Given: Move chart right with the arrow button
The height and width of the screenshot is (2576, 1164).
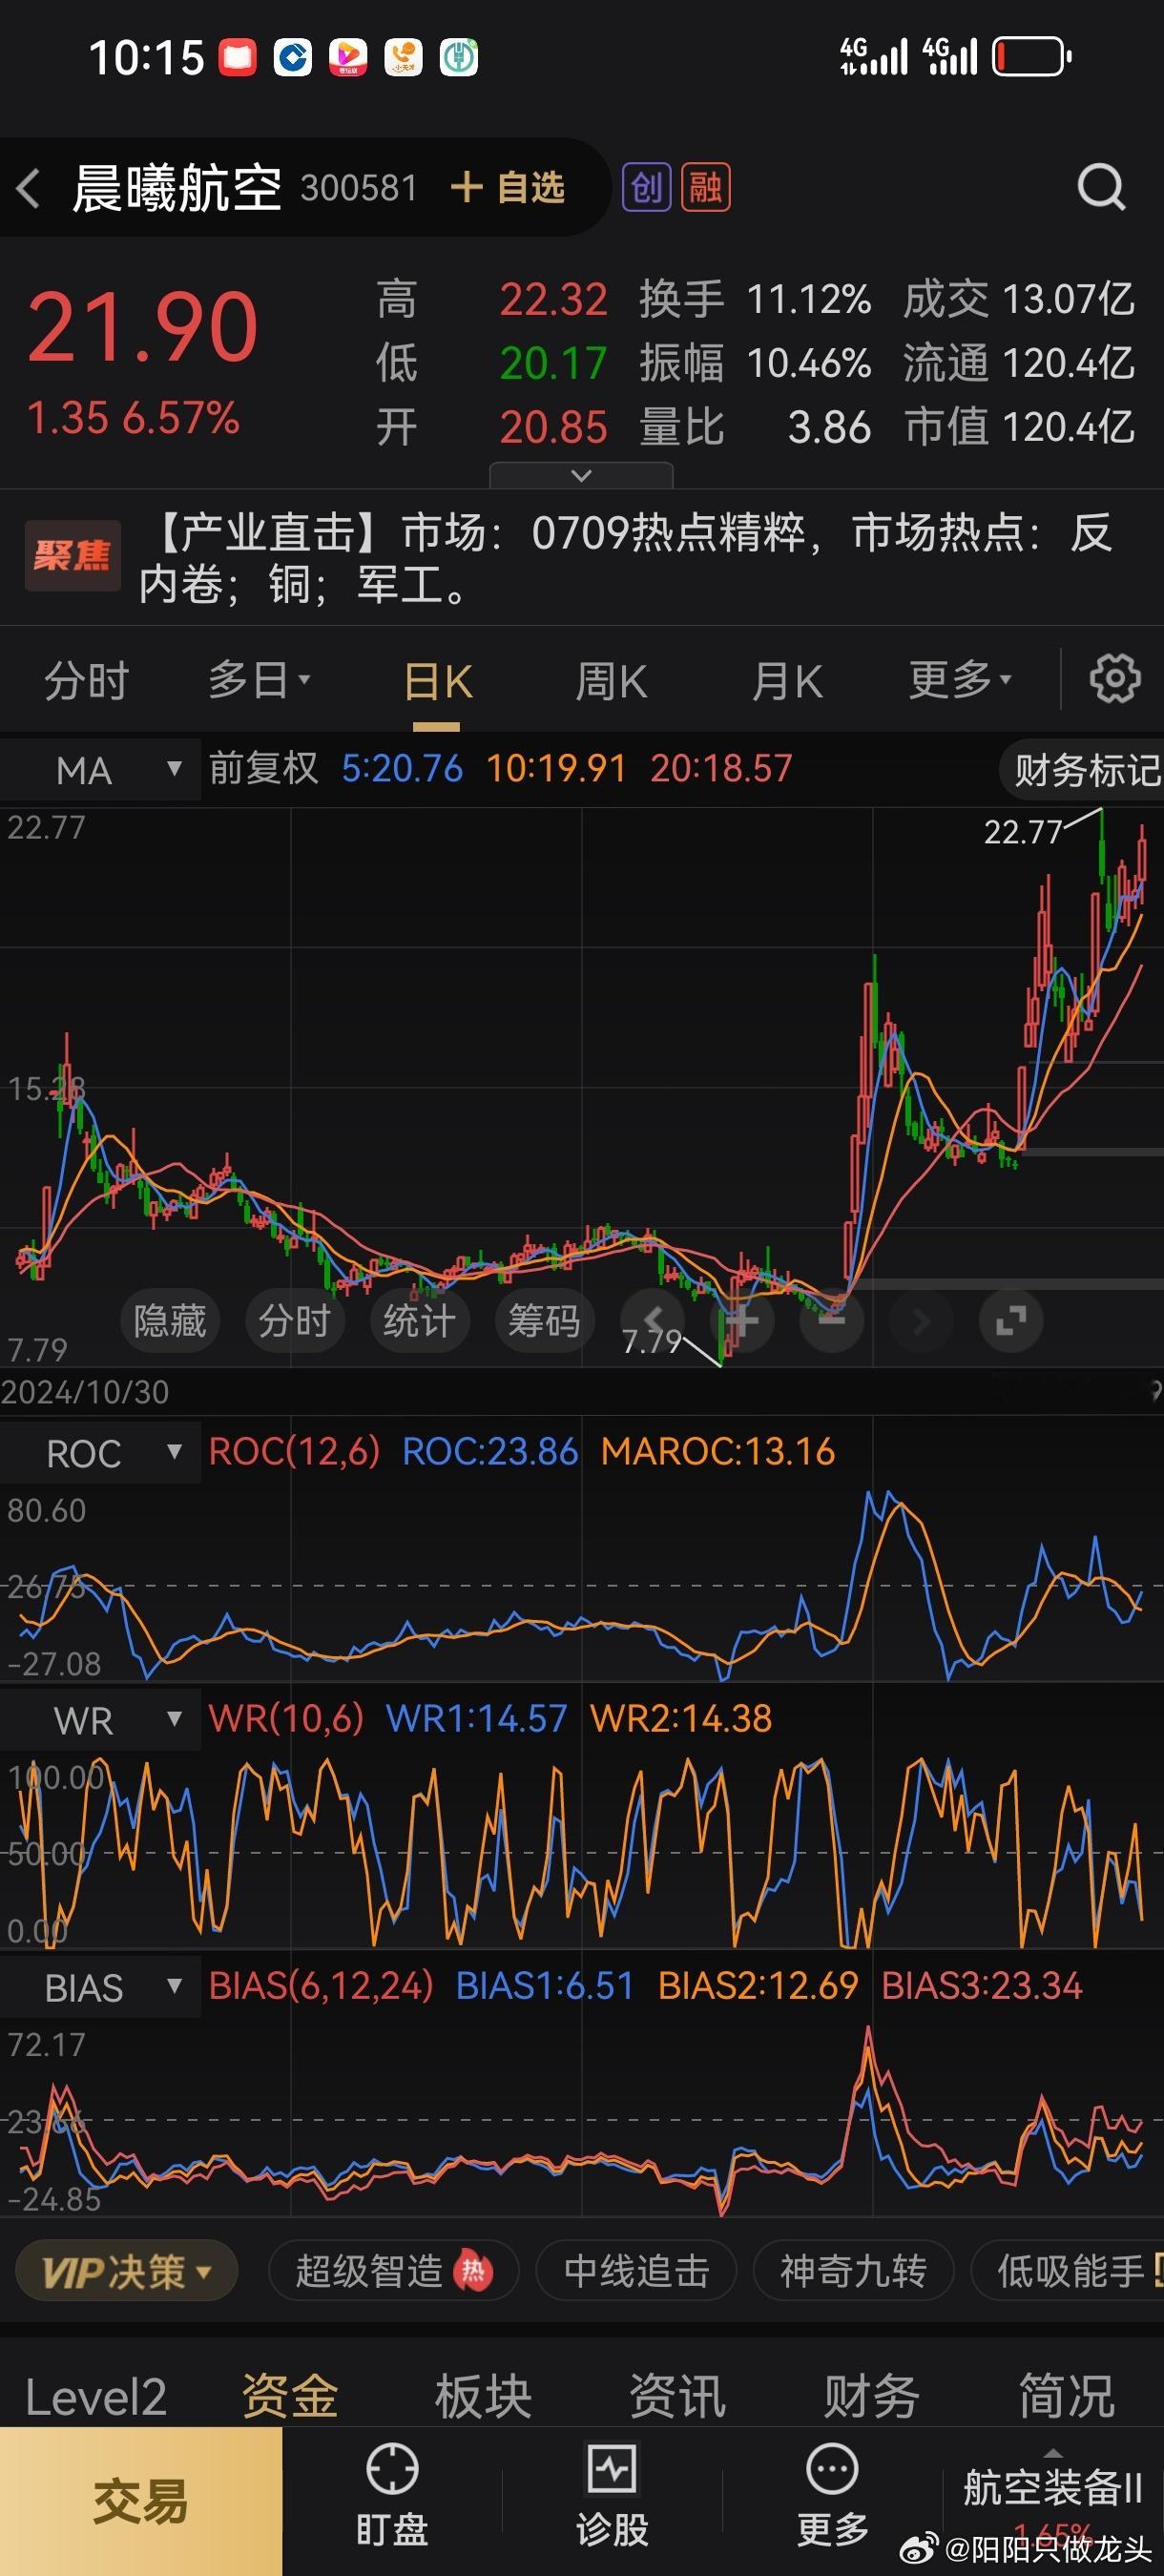Looking at the screenshot, I should point(921,1321).
